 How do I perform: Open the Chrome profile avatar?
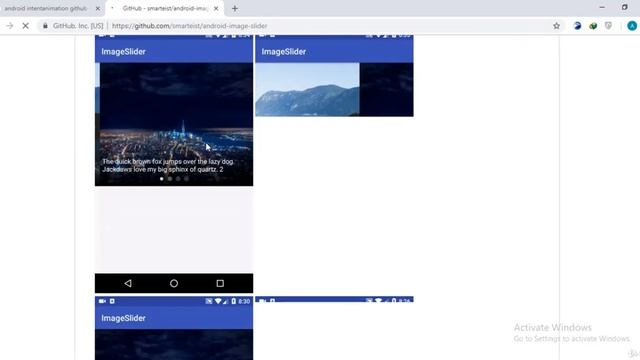click(632, 26)
